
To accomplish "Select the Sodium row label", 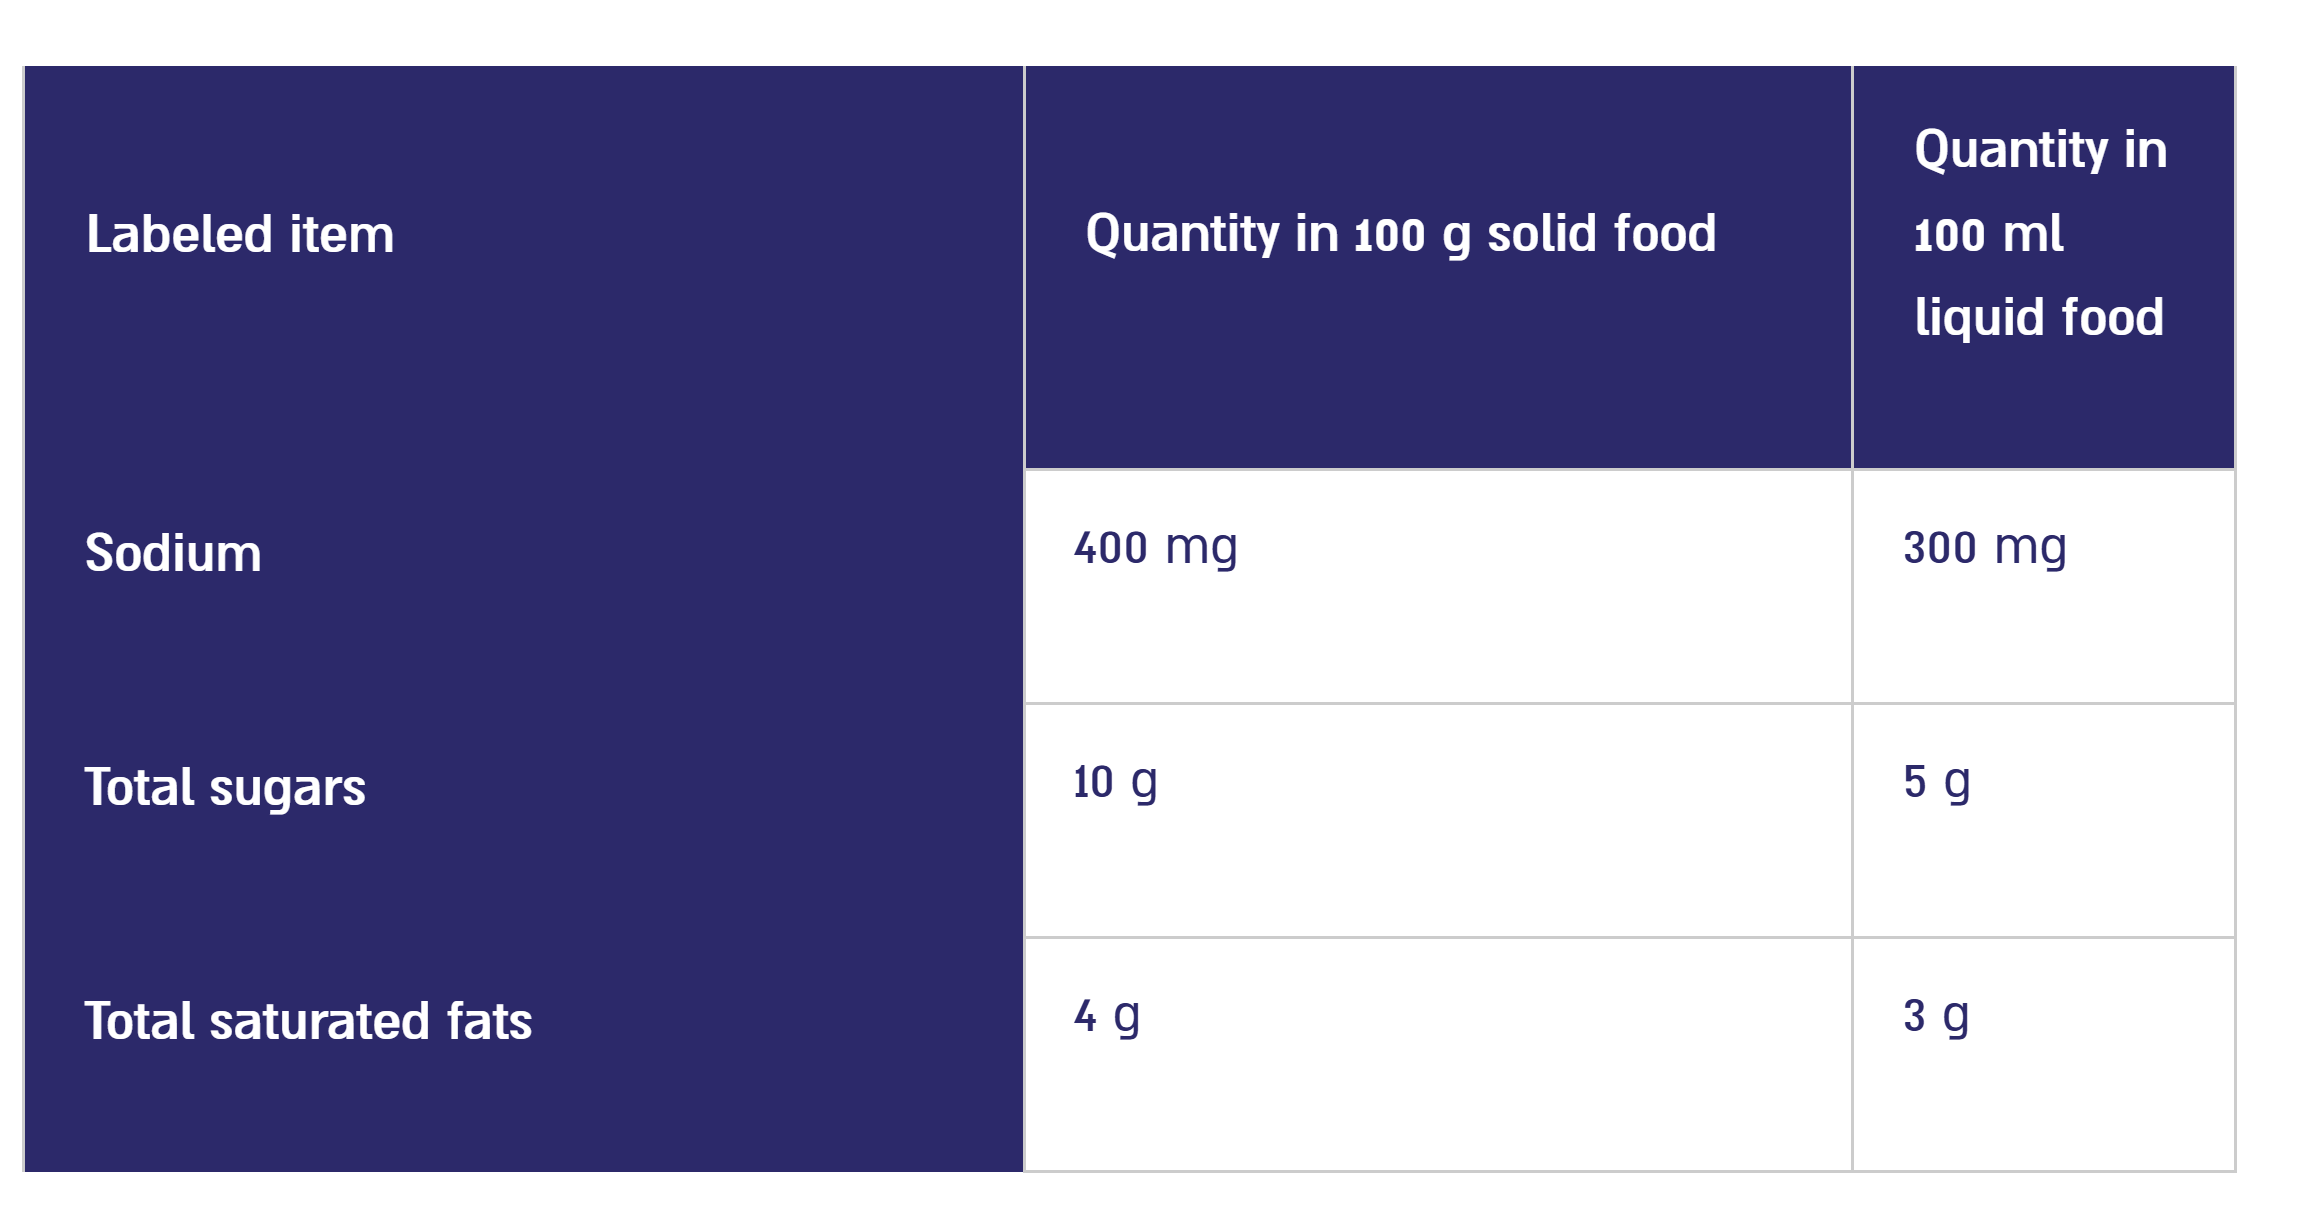I will (173, 553).
